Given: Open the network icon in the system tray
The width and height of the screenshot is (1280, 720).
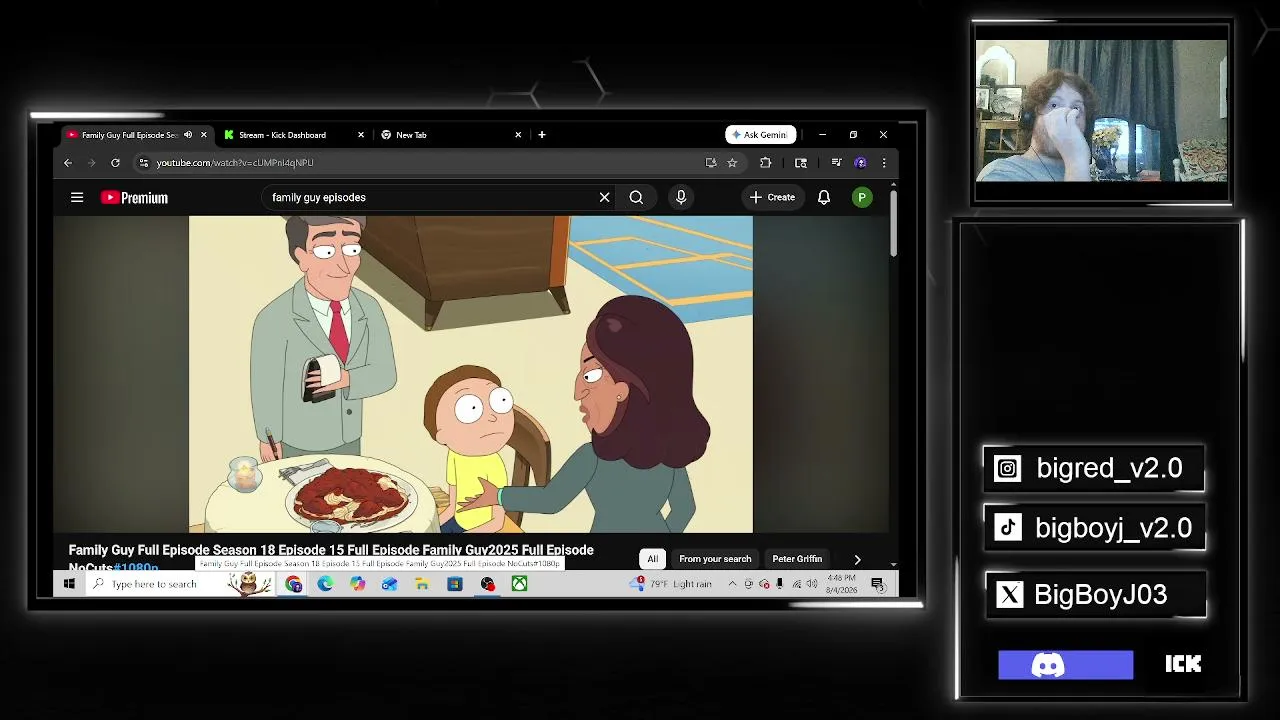Looking at the screenshot, I should (796, 584).
